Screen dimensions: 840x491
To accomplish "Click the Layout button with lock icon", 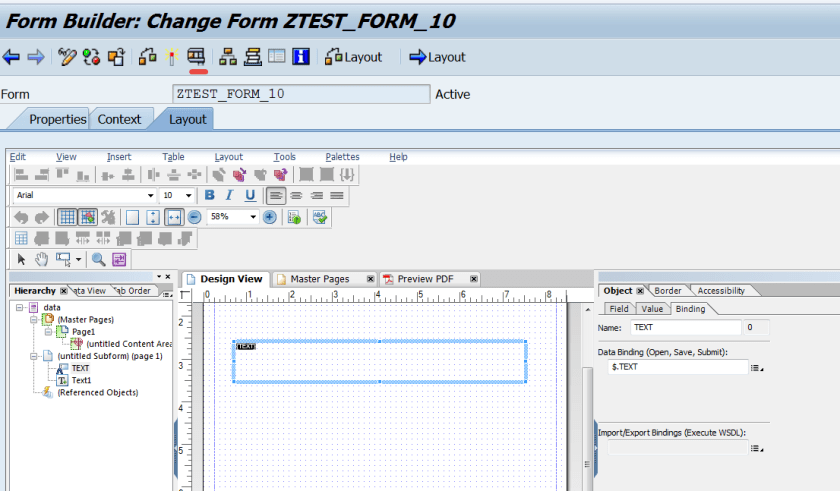I will (354, 57).
